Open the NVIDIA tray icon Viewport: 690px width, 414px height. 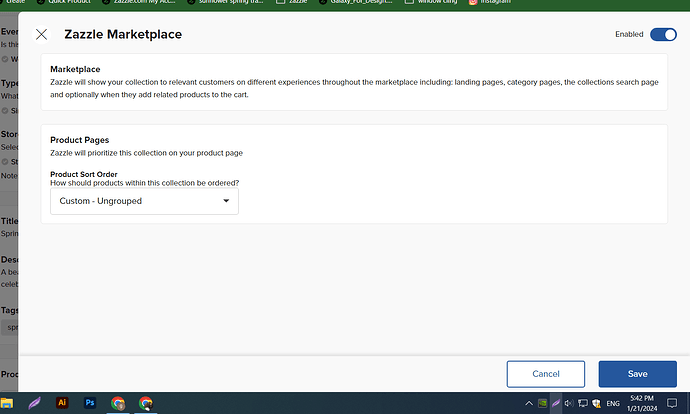tap(543, 403)
